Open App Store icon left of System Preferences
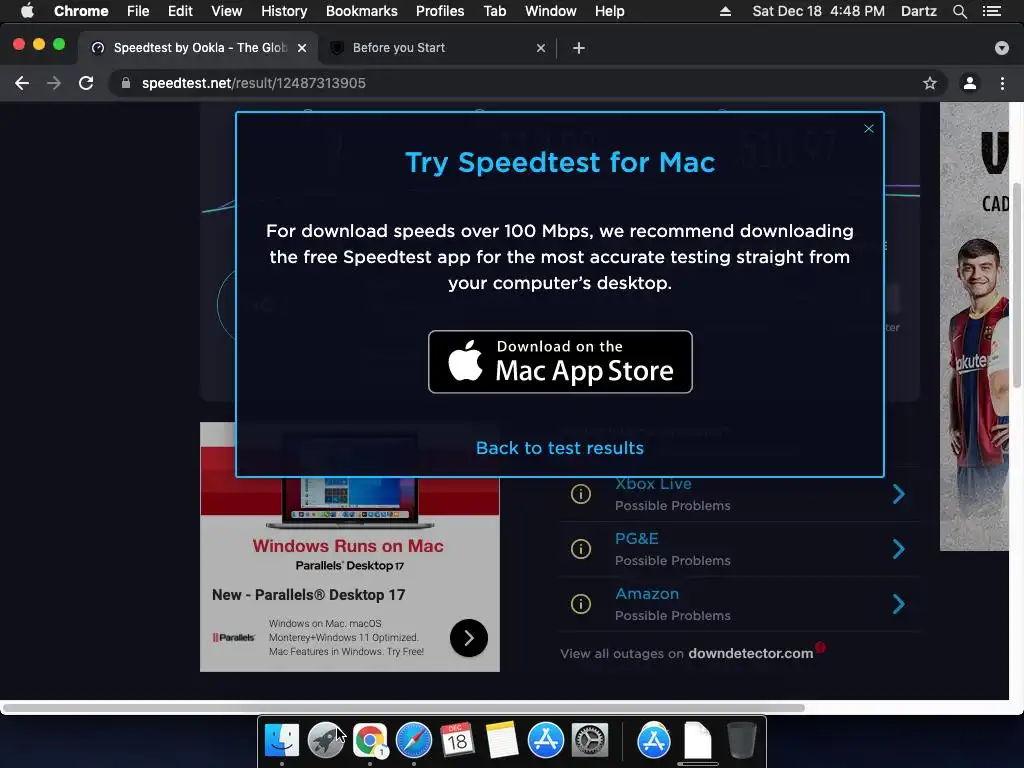The height and width of the screenshot is (768, 1024). coord(545,740)
